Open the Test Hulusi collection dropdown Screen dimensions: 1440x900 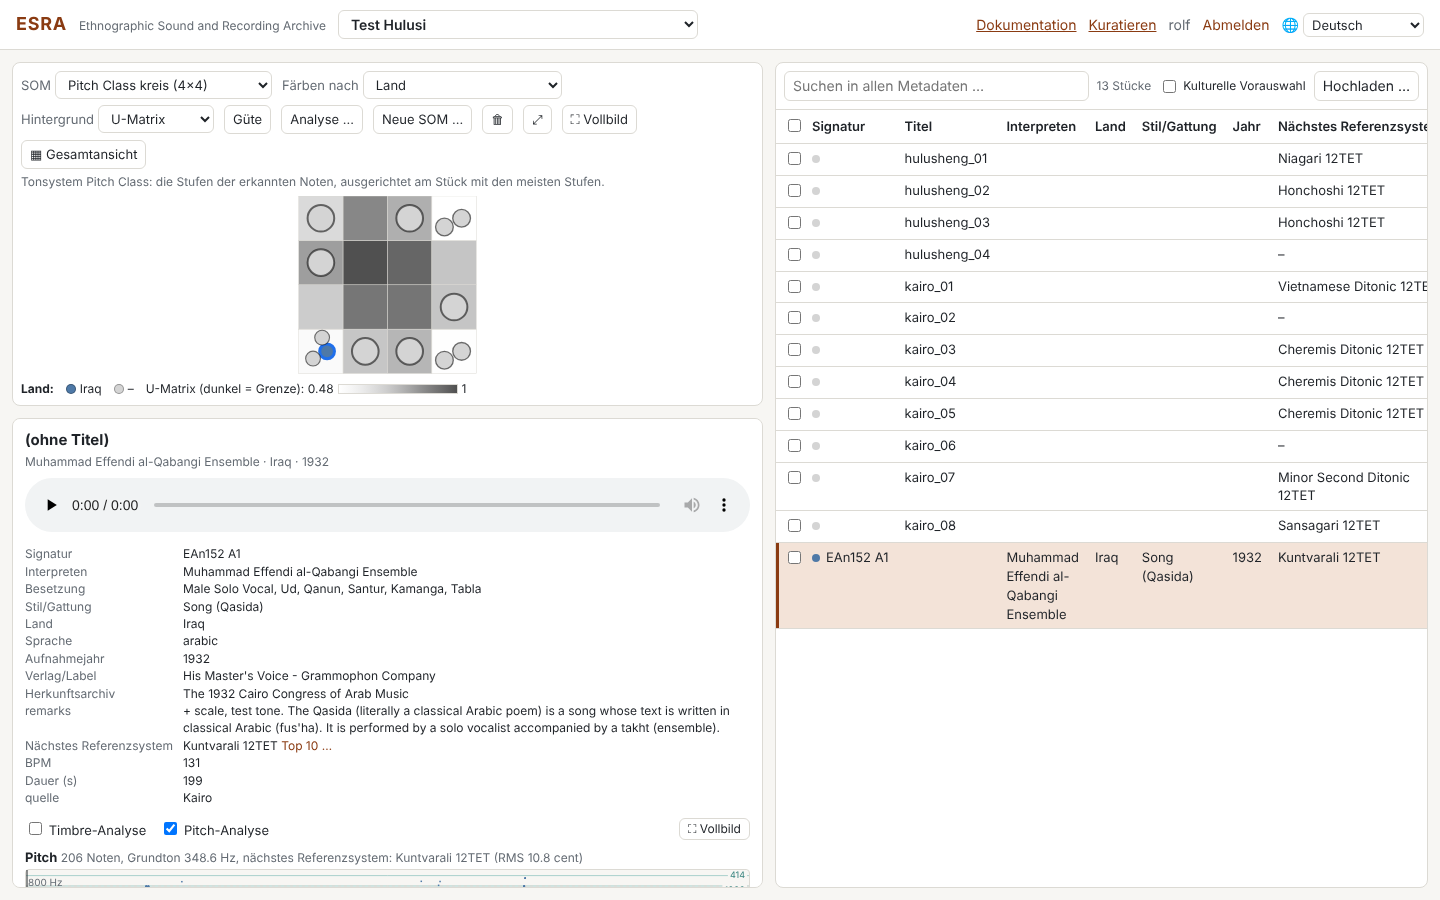pyautogui.click(x=518, y=25)
